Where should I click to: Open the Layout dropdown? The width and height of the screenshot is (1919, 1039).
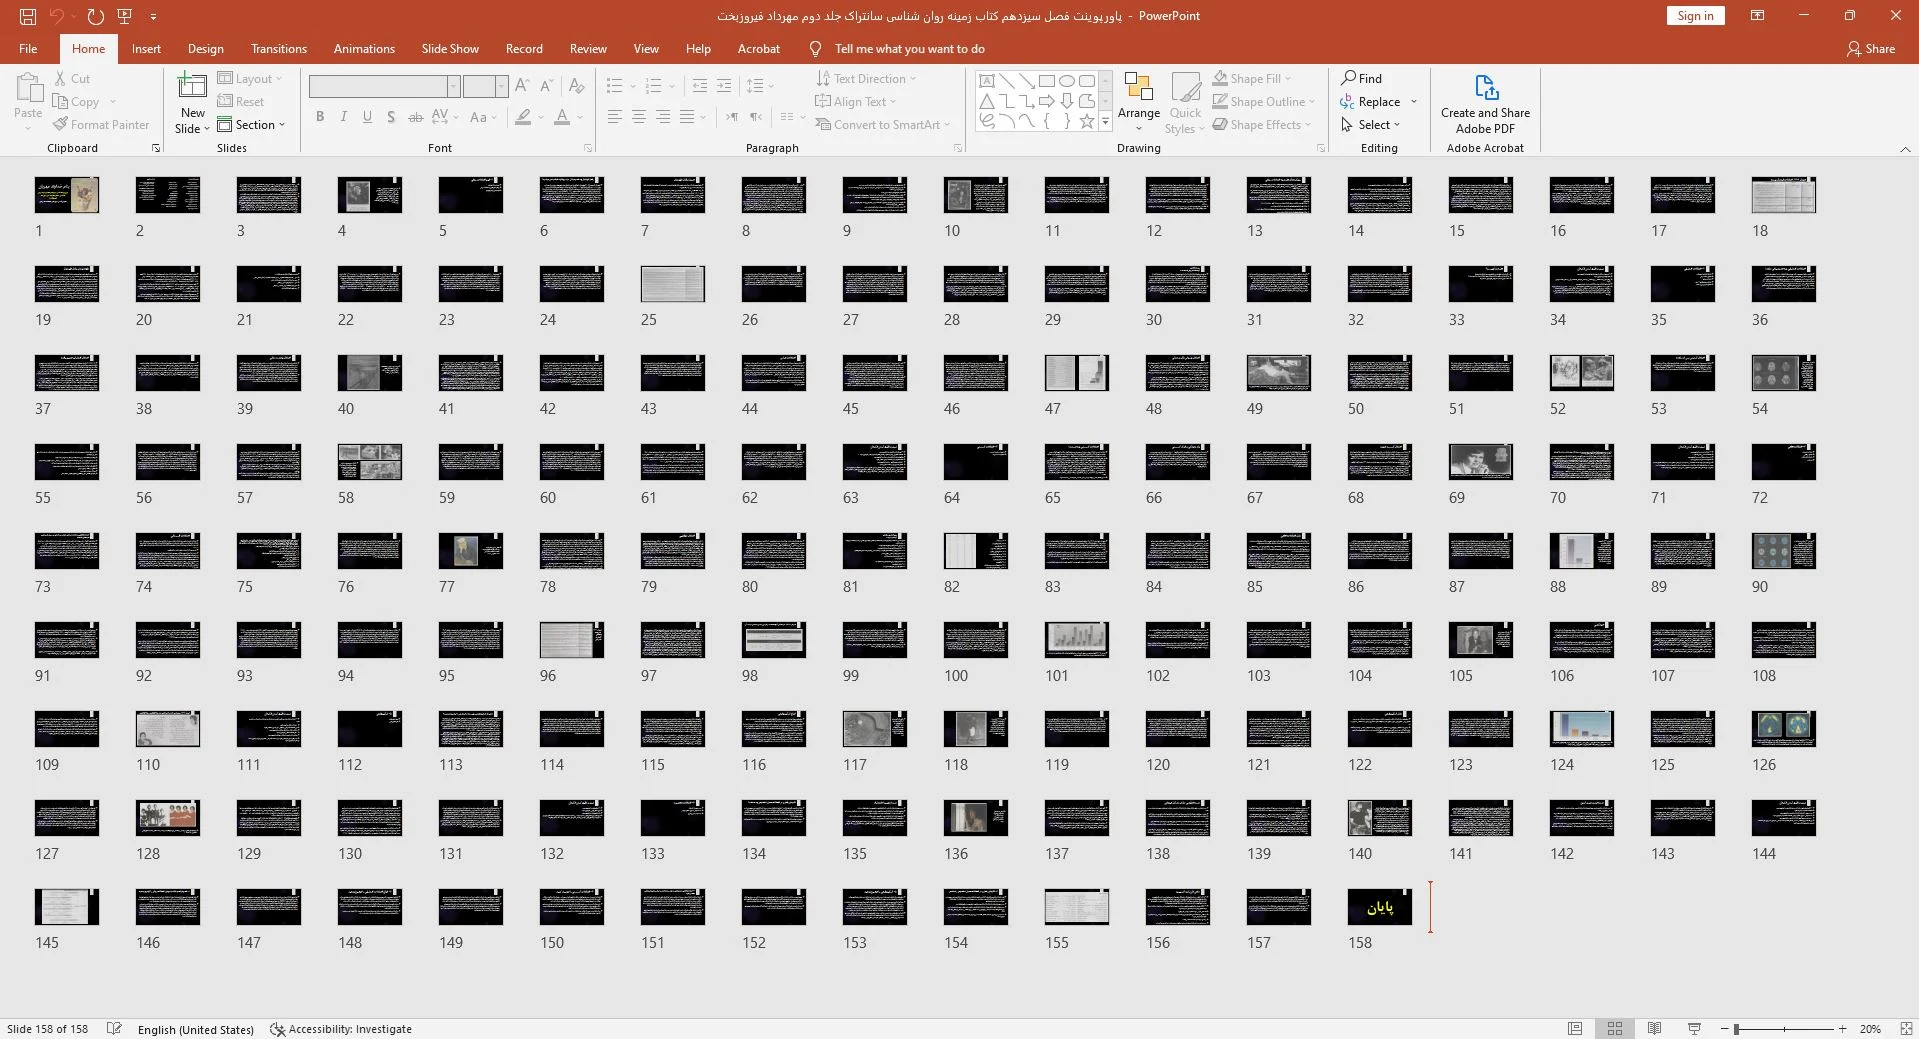click(250, 79)
